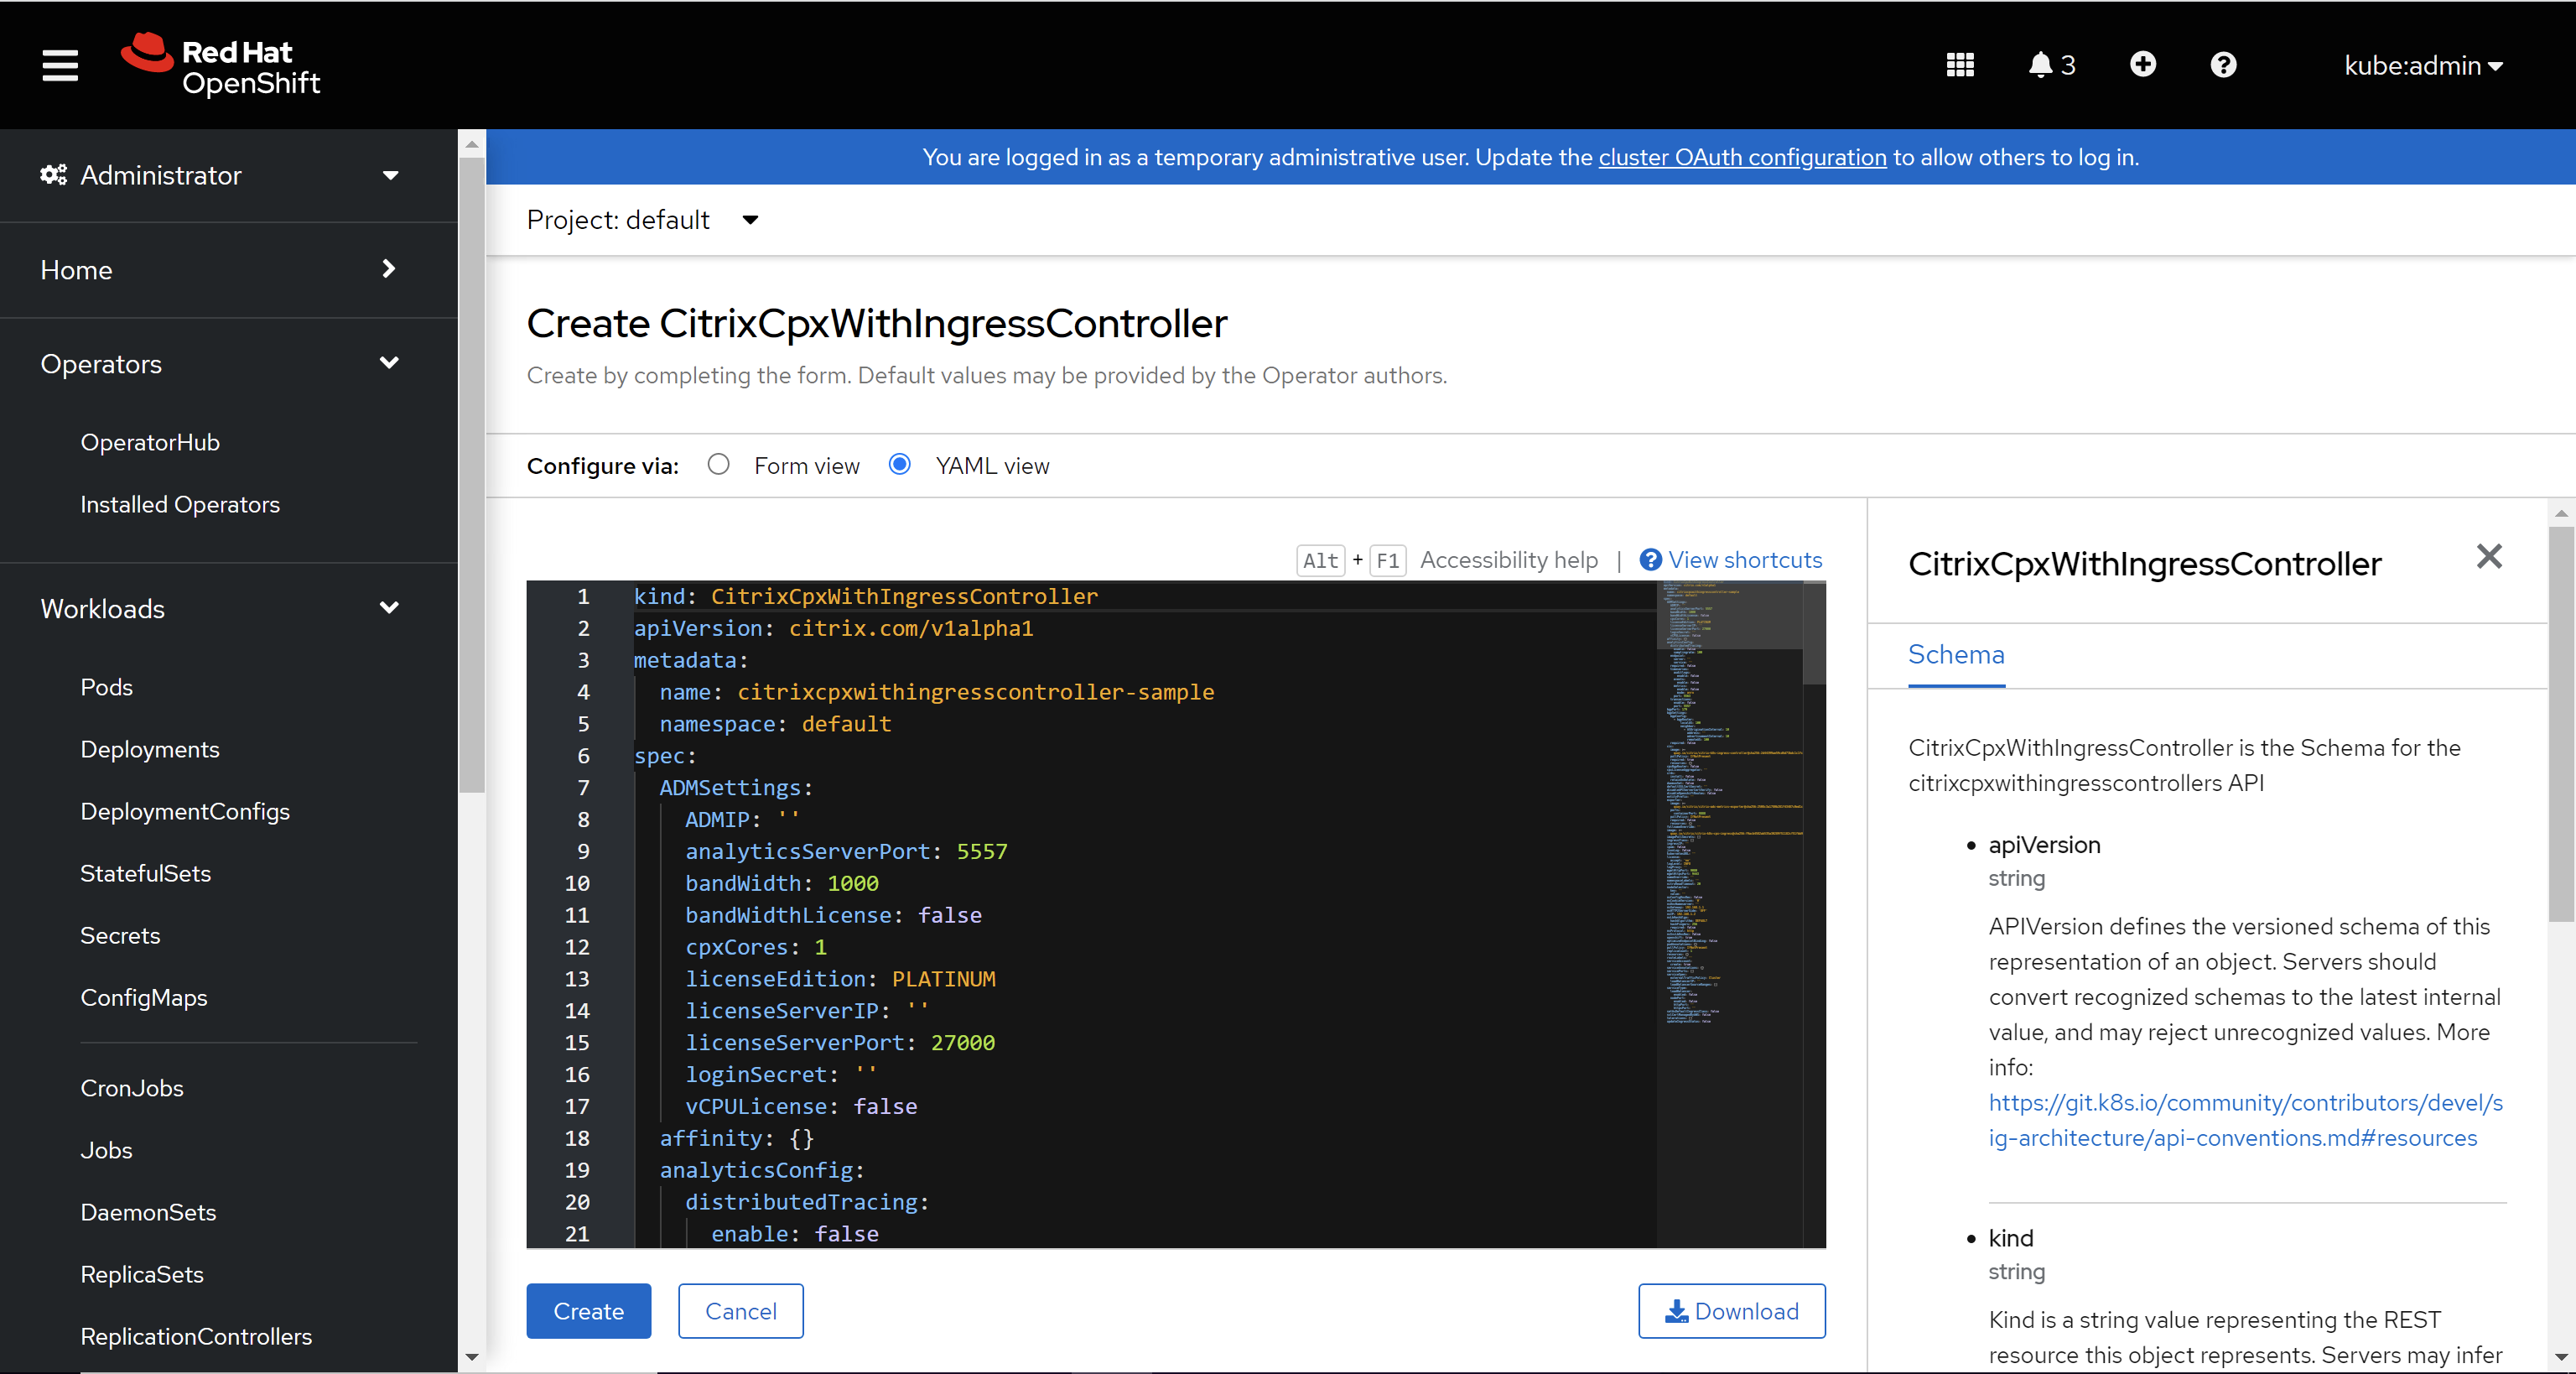This screenshot has height=1374, width=2576.
Task: Open ReplicationControllers in sidebar
Action: (196, 1336)
